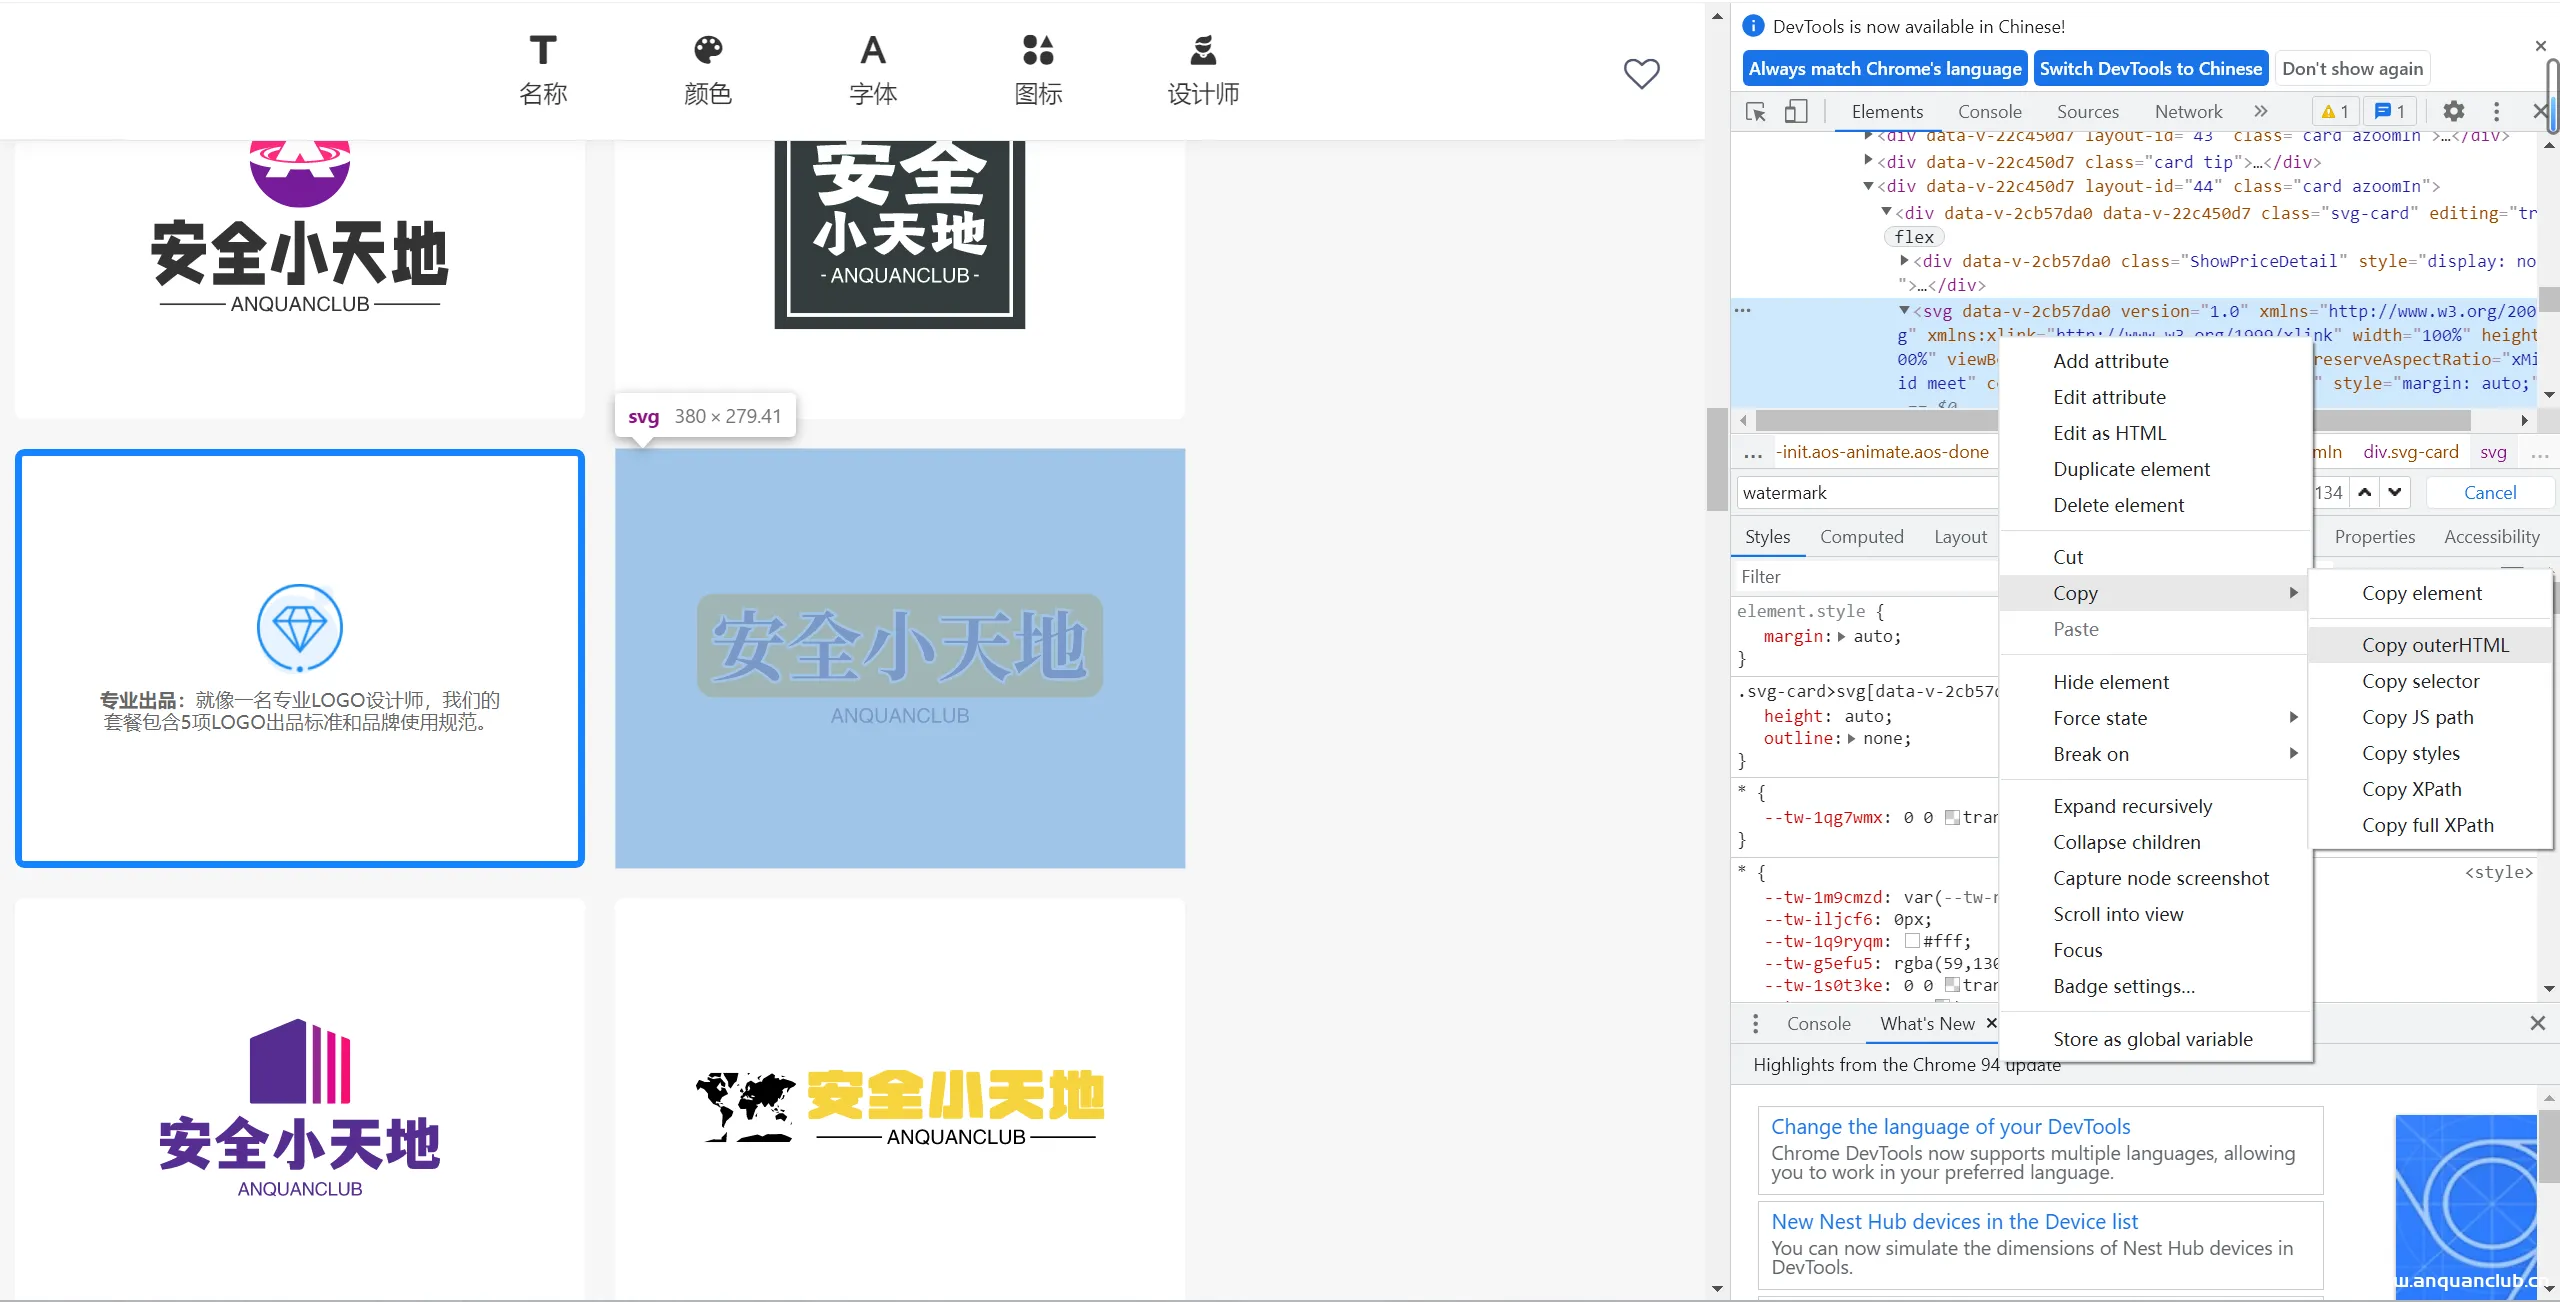Open the New Nest Hub devices link
Viewport: 2560px width, 1302px height.
1953,1221
